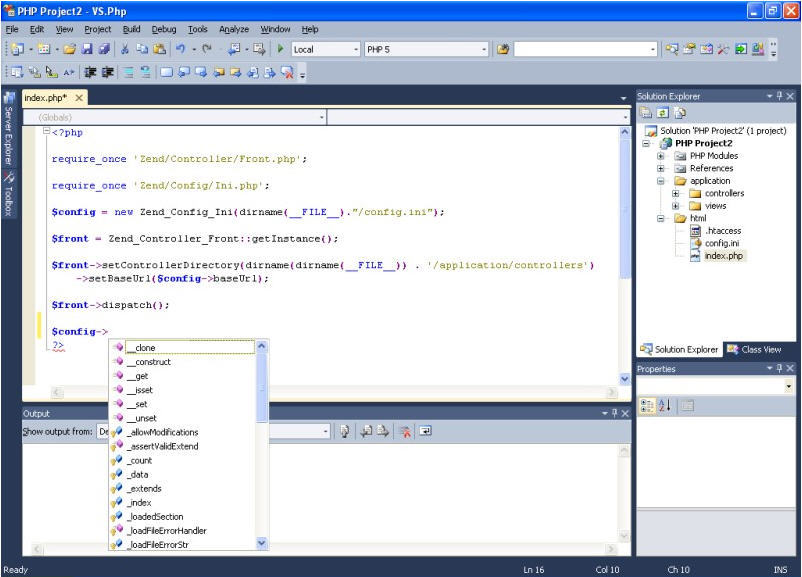Open the Local configuration dropdown

pos(356,50)
